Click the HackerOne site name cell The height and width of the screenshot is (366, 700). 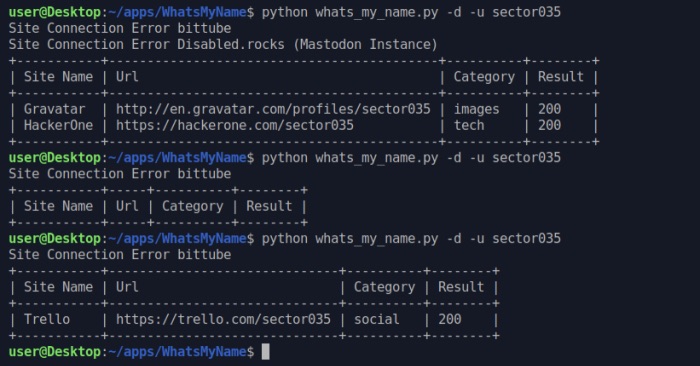pos(58,125)
